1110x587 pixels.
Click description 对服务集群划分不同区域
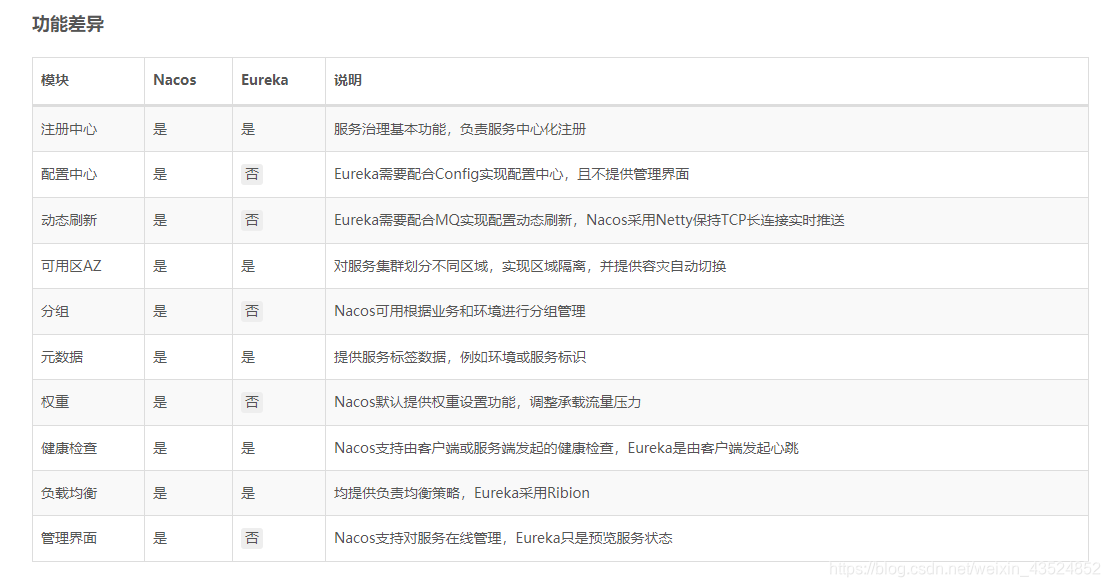(530, 266)
